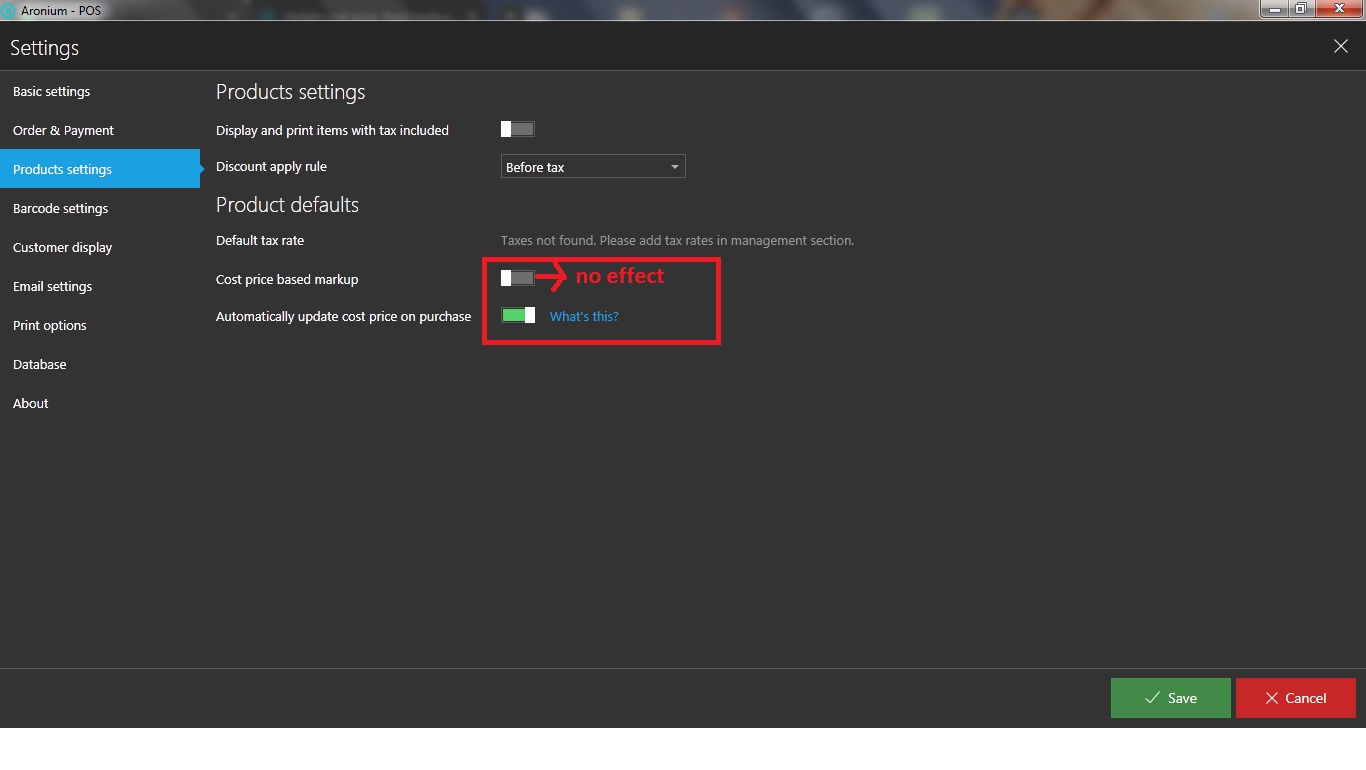
Task: Click the Aronium app icon in title bar
Action: point(9,10)
